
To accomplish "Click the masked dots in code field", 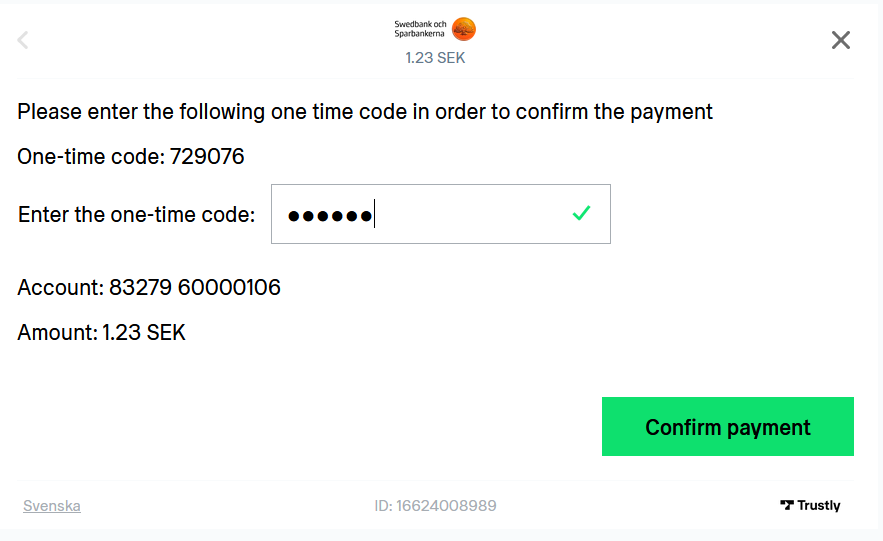I will pyautogui.click(x=330, y=216).
